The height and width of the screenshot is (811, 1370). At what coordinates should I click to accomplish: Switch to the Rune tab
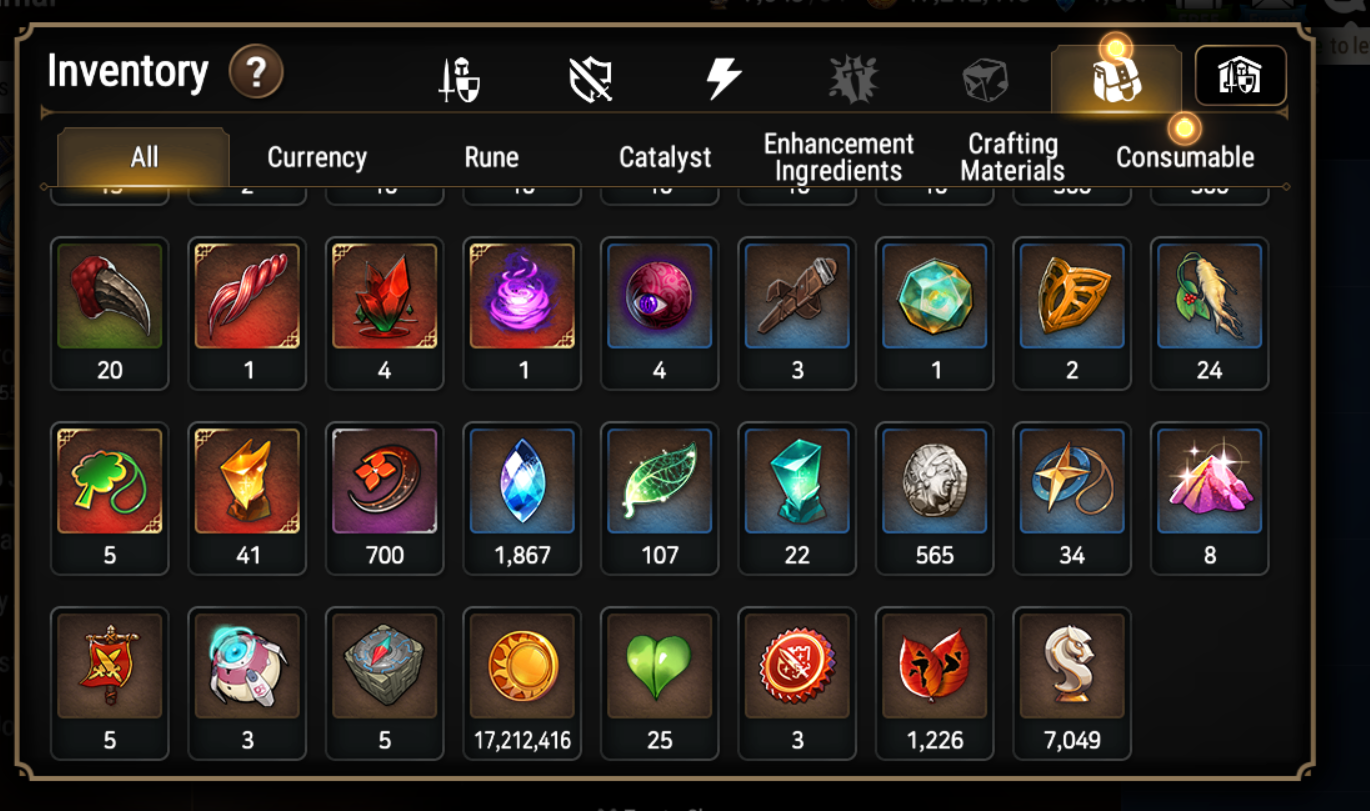pyautogui.click(x=491, y=158)
